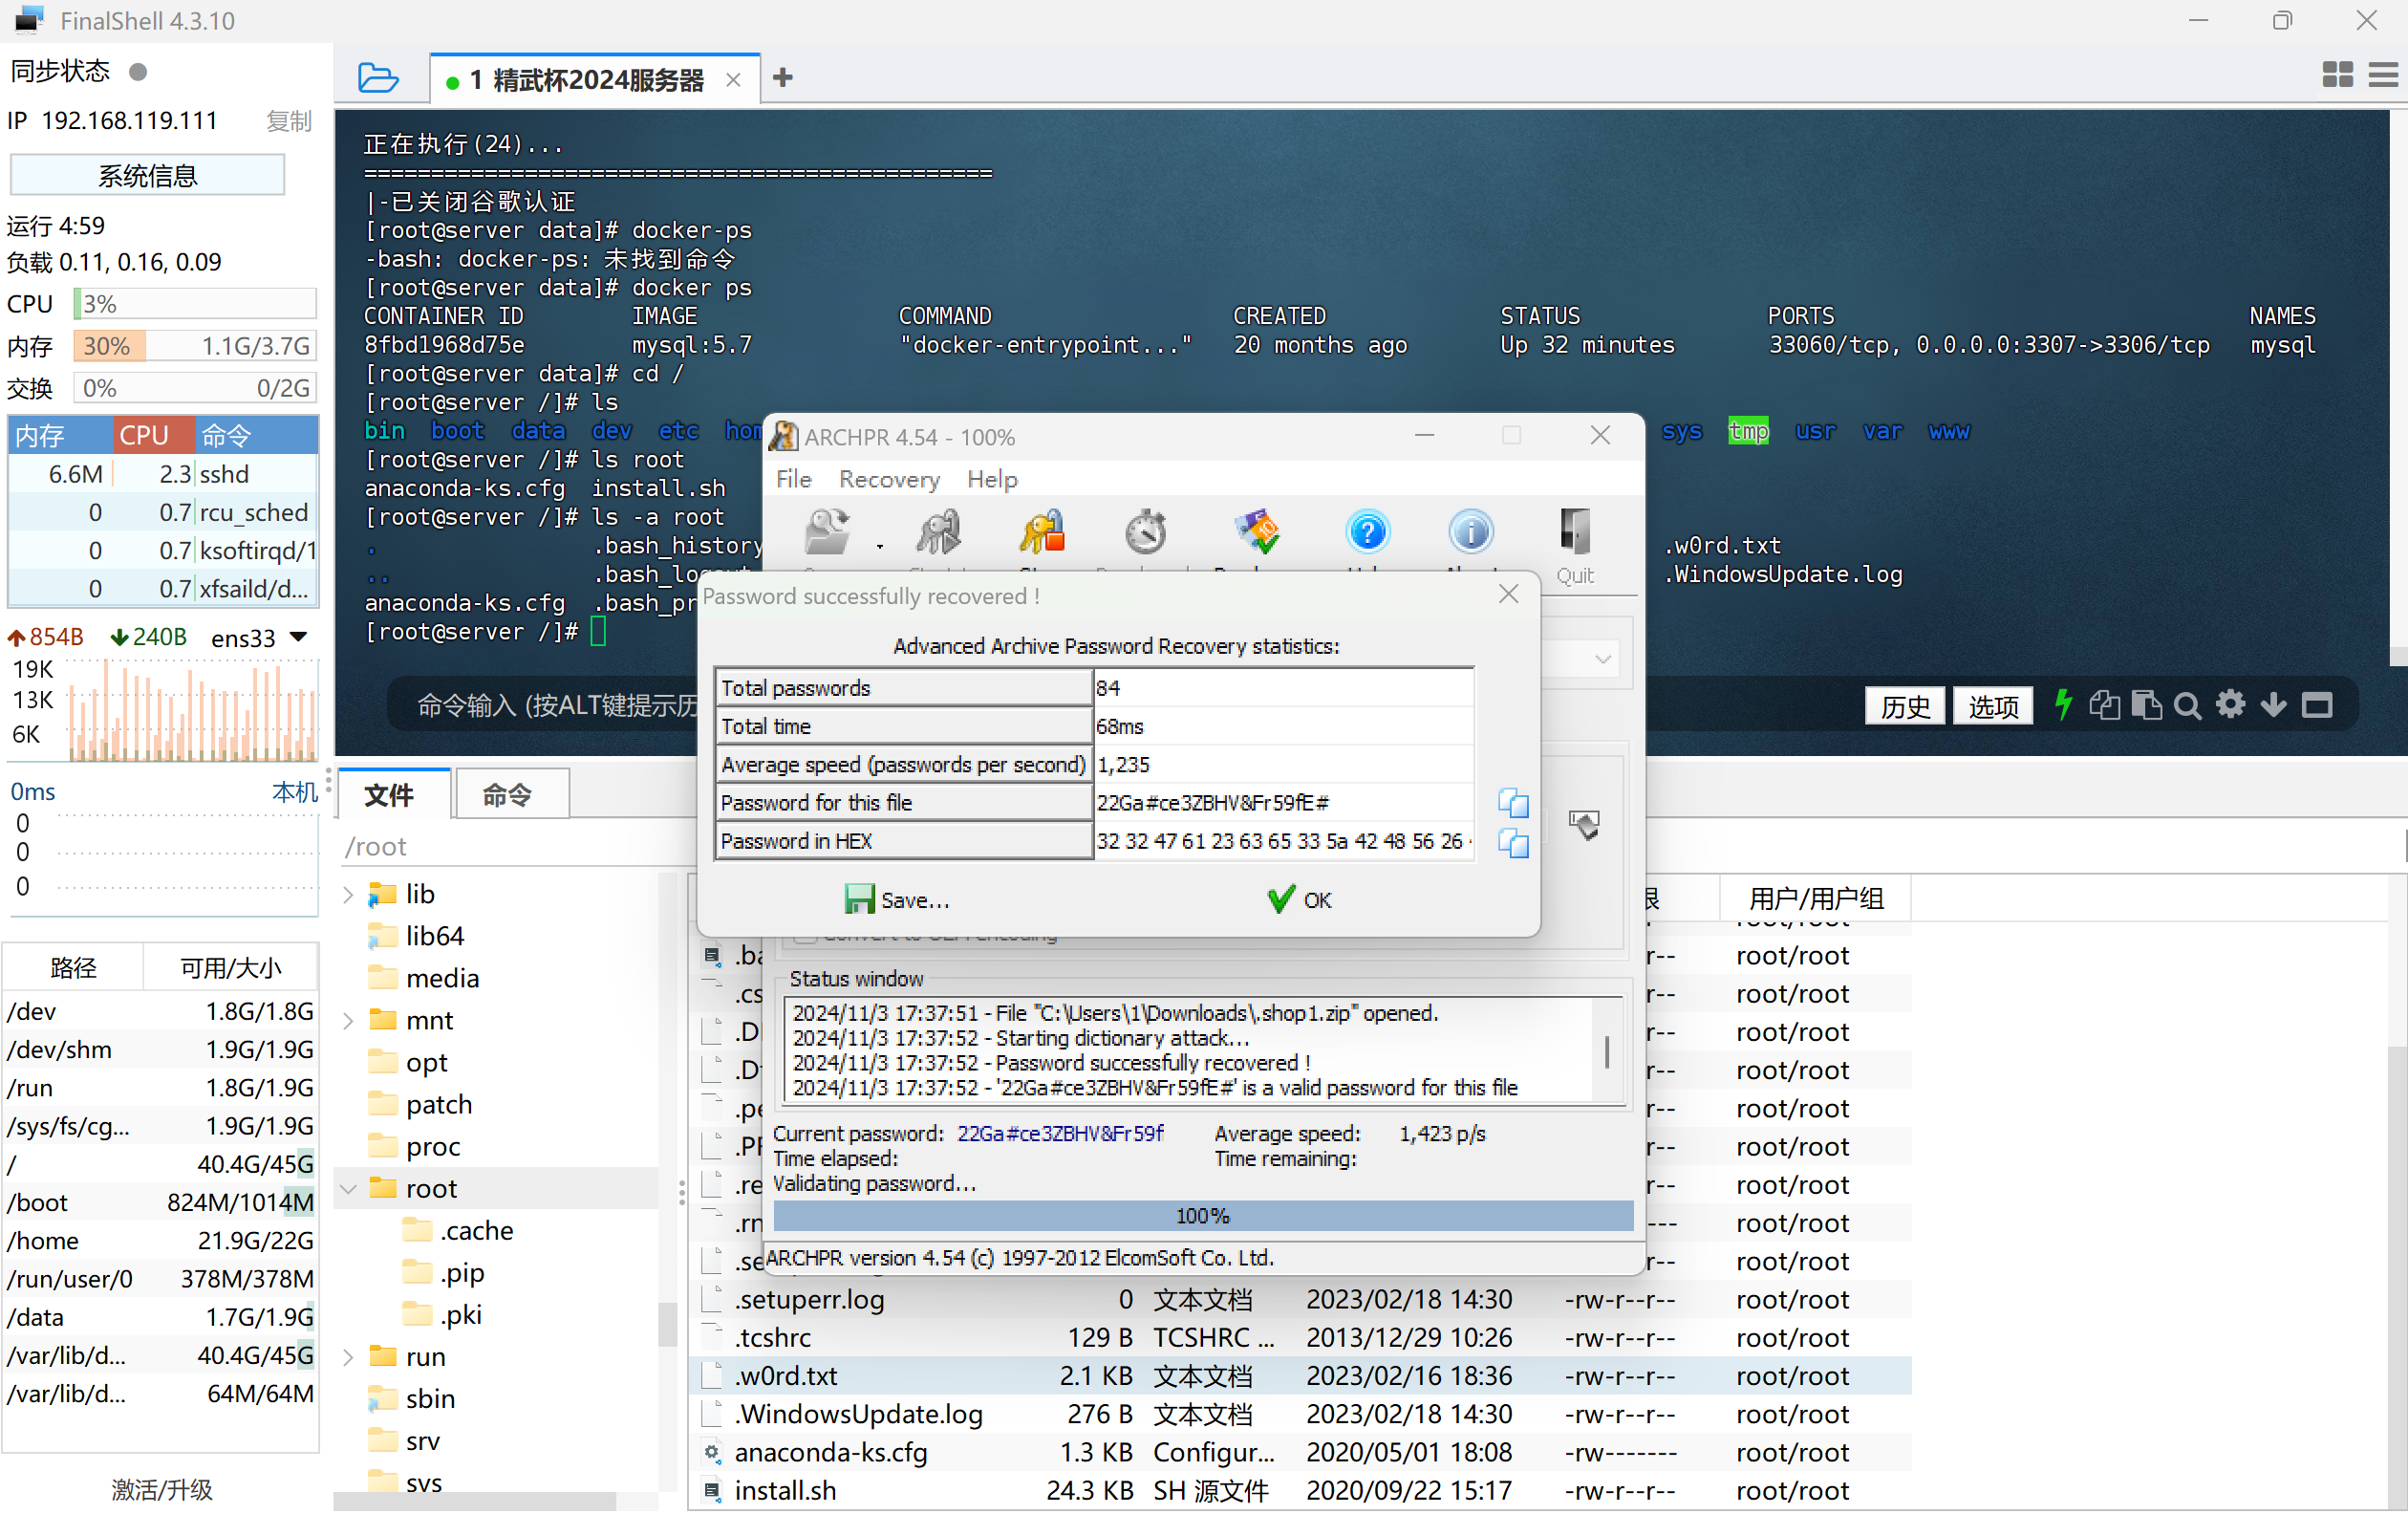Image resolution: width=2408 pixels, height=1514 pixels.
Task: Open terminal settings gear icon
Action: pyautogui.click(x=2230, y=705)
